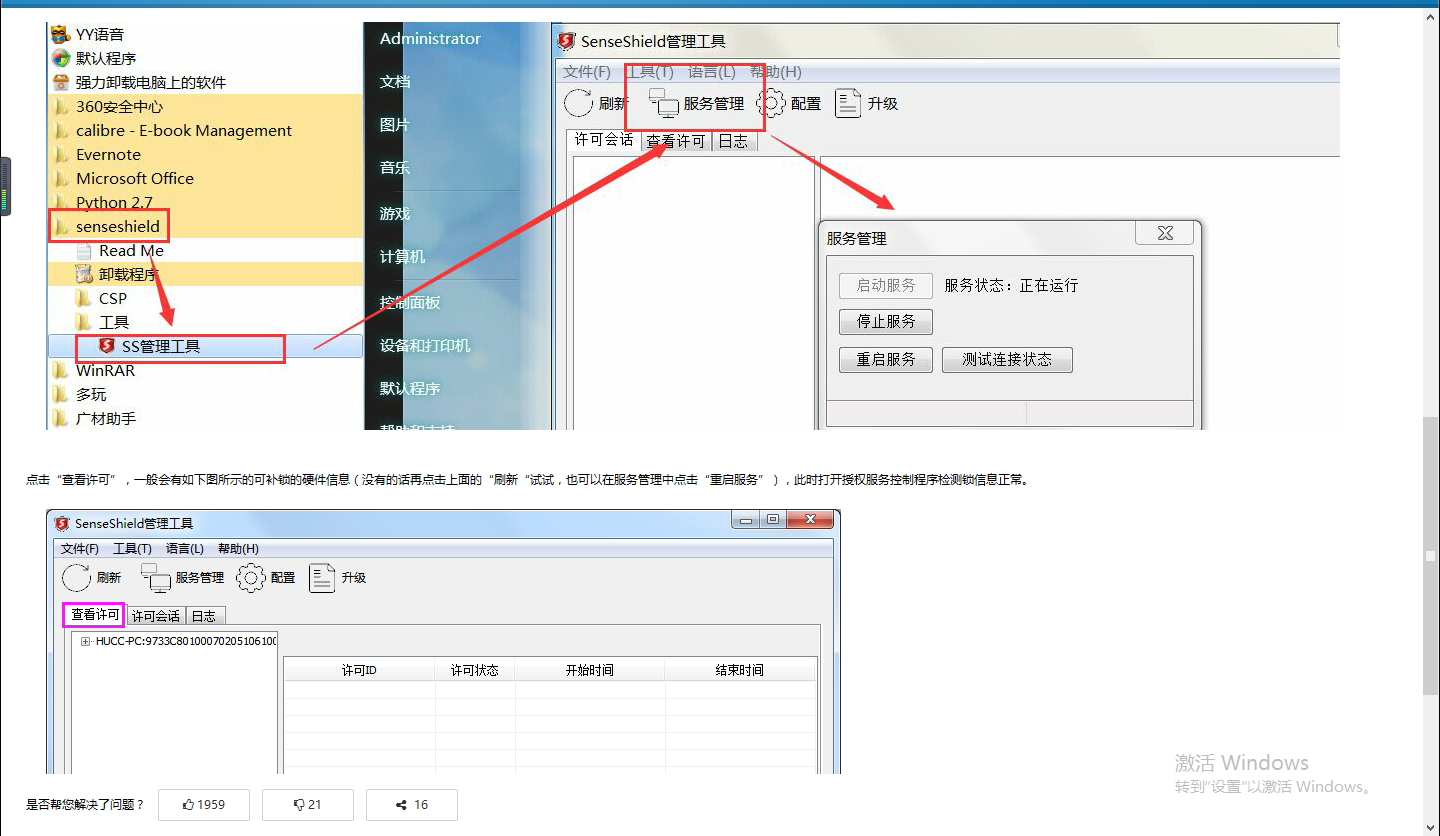Open 服务管理 in the upper SenseShield window toolbar

click(x=696, y=103)
